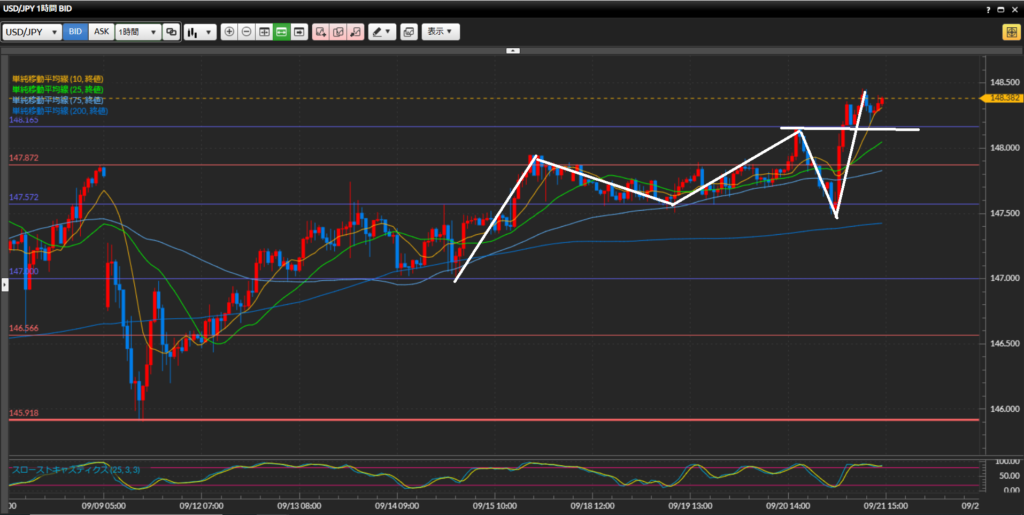
Task: Click the linked-charts icon beside timeframe selector
Action: tap(172, 32)
